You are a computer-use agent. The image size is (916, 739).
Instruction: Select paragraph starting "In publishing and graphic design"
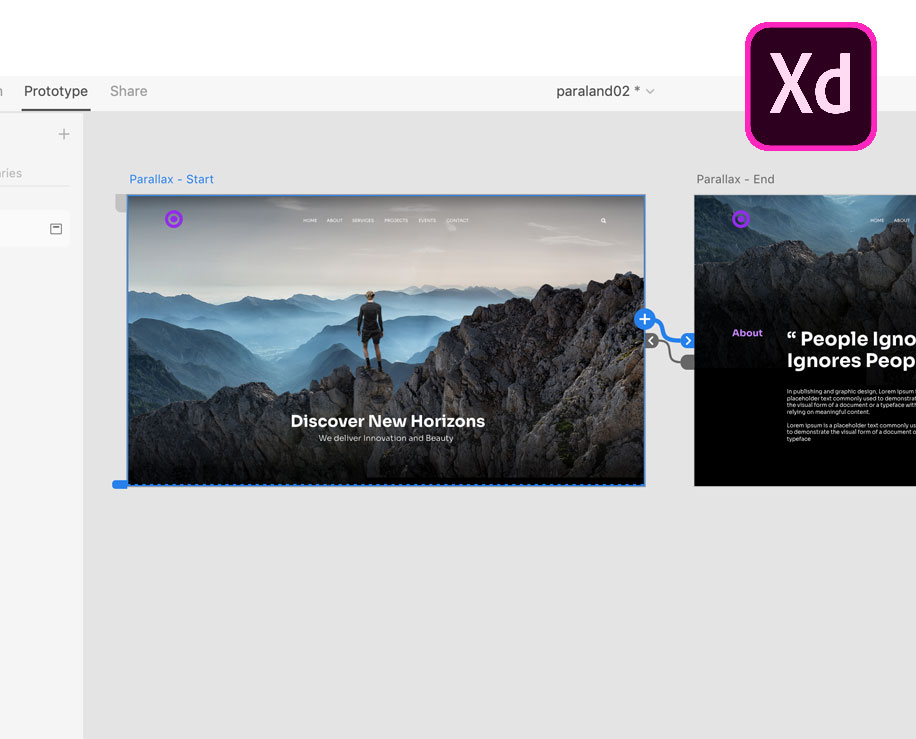coord(851,401)
